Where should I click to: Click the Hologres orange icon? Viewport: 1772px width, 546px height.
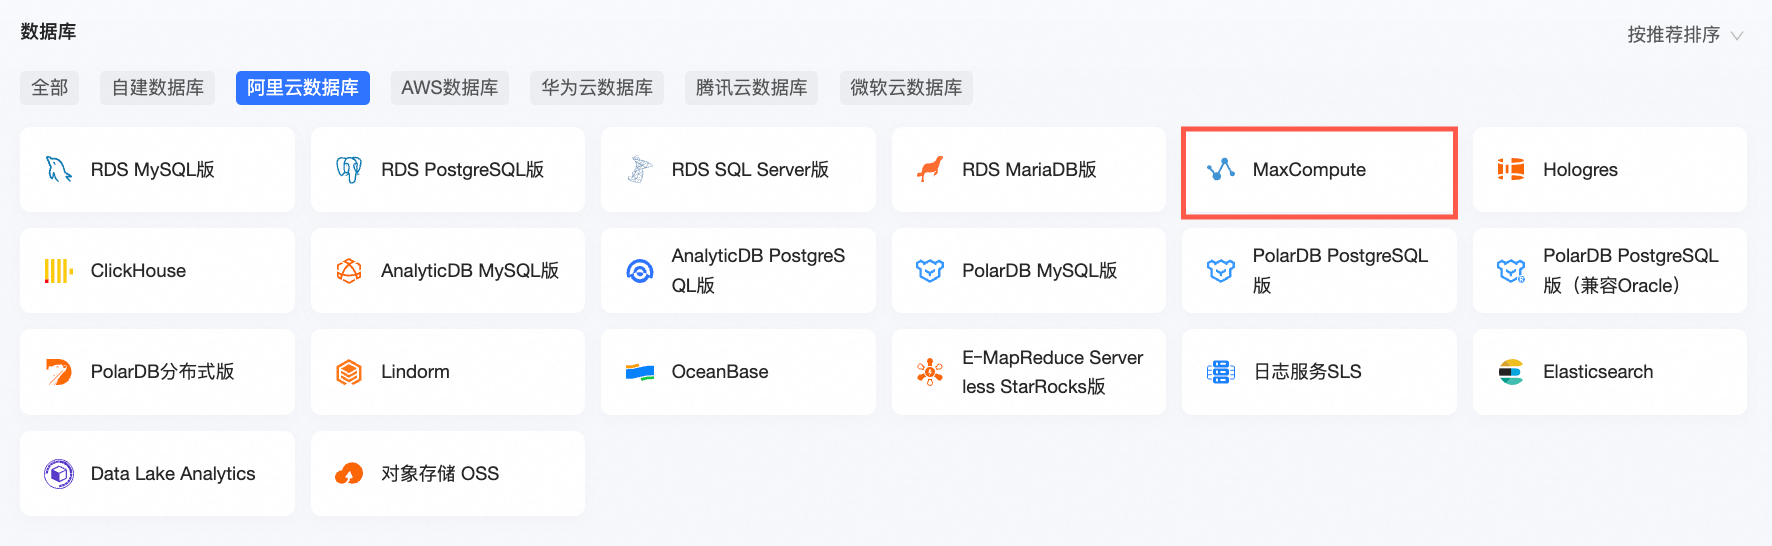tap(1511, 169)
